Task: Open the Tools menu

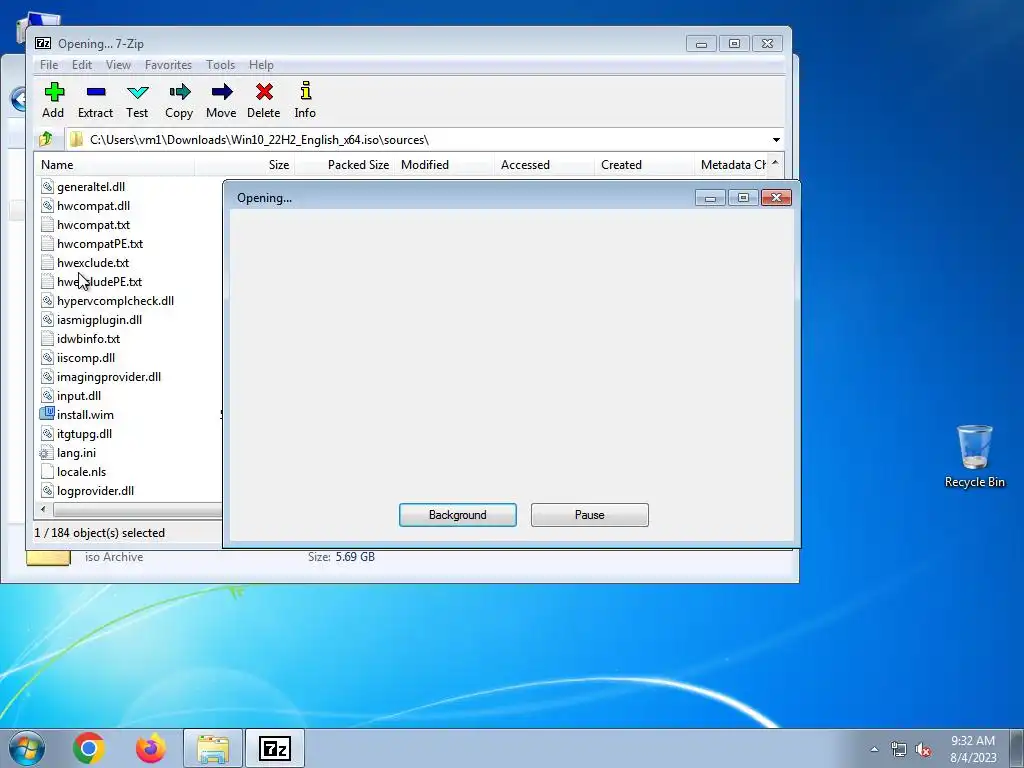Action: tap(221, 65)
